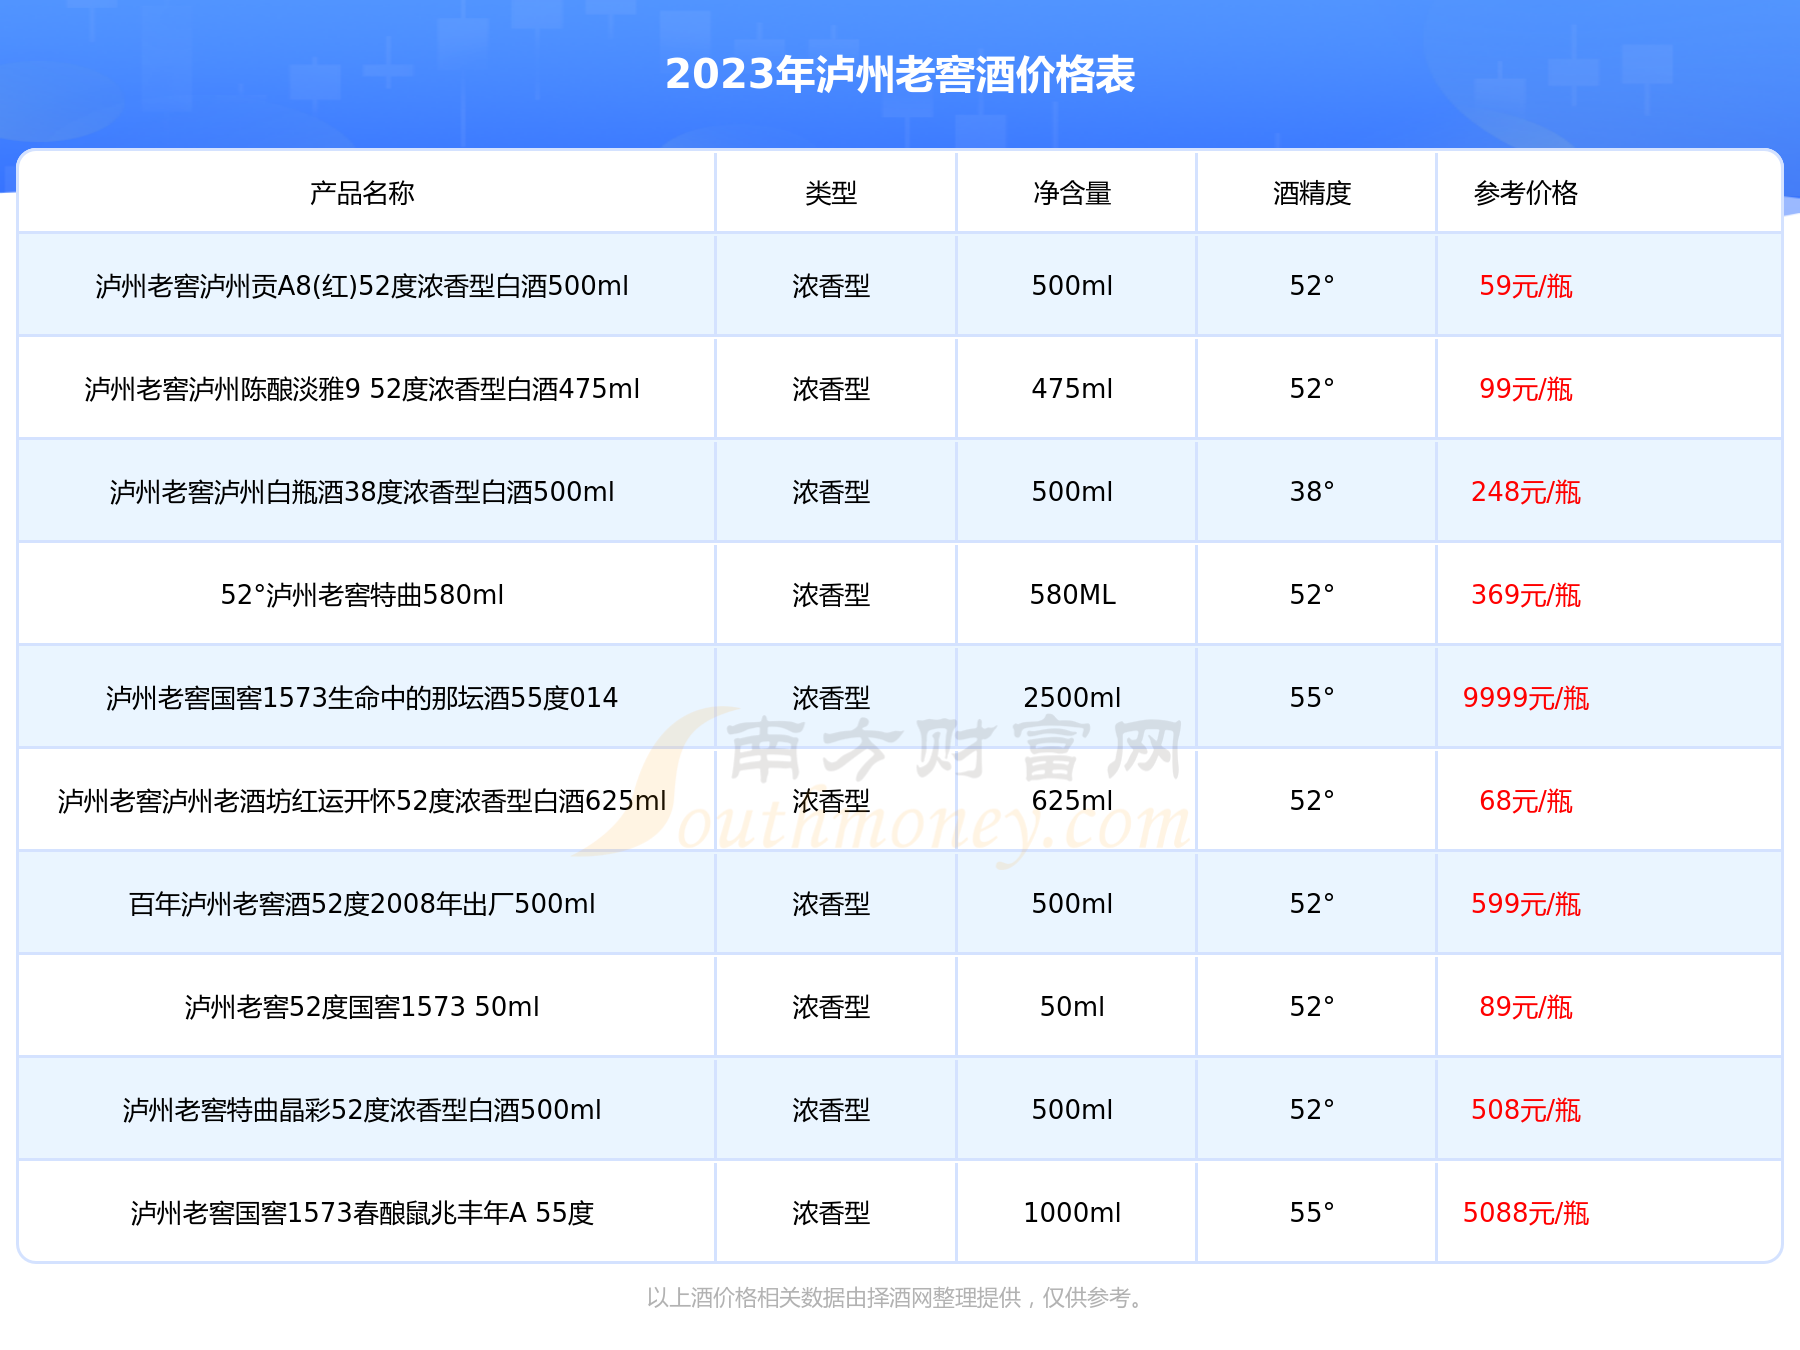
Task: Click the price 9999元/瓶
Action: coord(1526,698)
